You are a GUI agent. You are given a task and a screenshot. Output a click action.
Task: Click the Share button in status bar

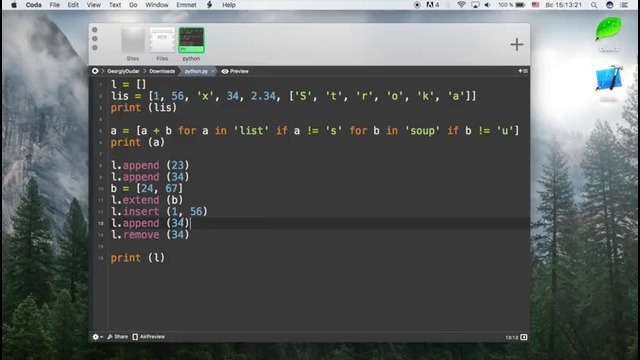[x=118, y=337]
